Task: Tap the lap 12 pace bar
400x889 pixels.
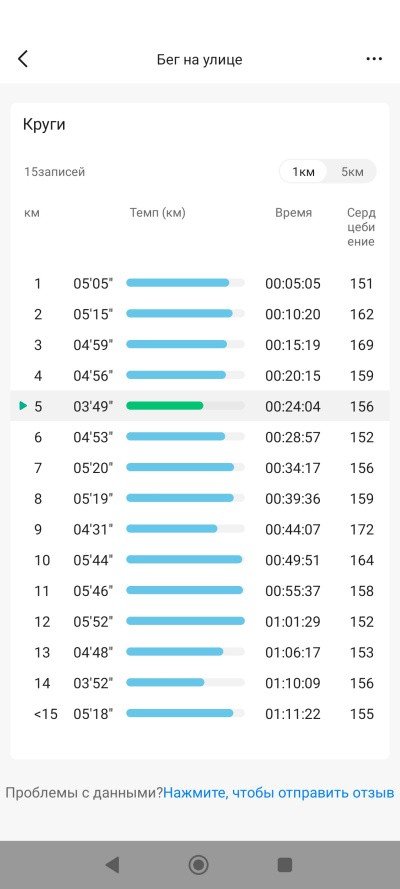Action: (185, 621)
